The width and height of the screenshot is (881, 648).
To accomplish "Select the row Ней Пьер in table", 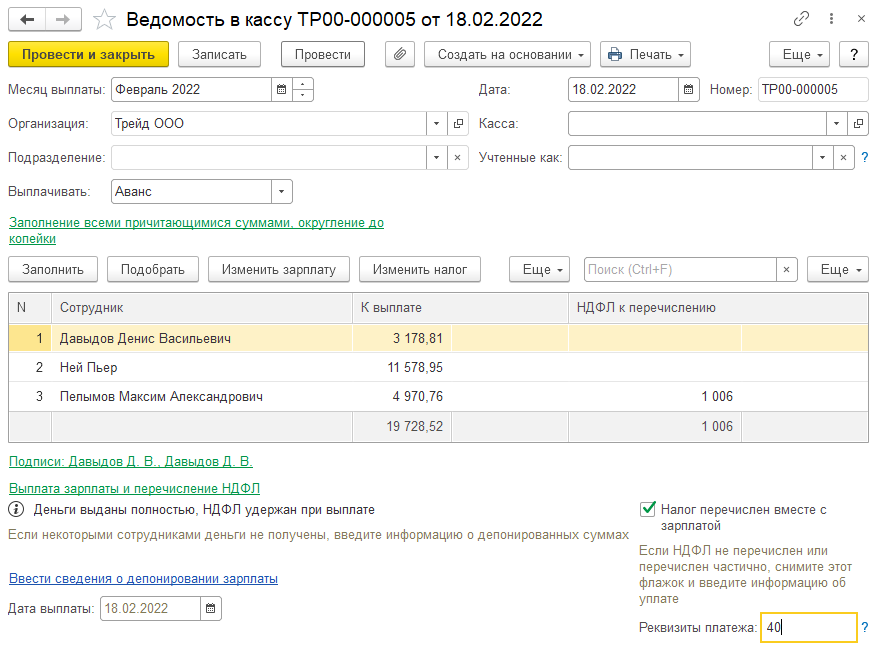I will click(x=438, y=368).
